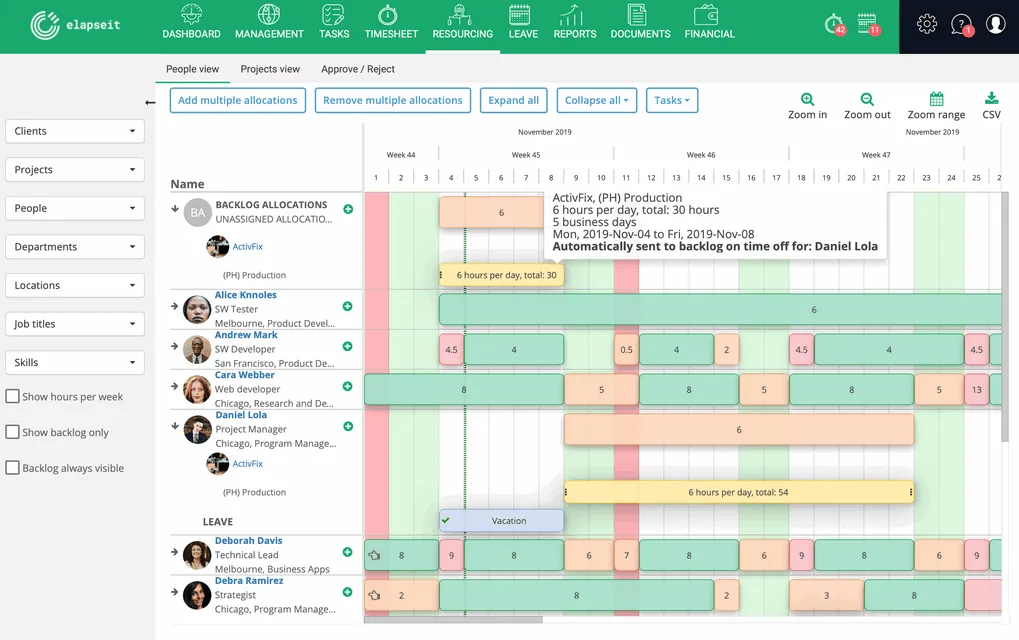Click Add multiple allocations button
This screenshot has height=640, width=1019.
coord(238,100)
